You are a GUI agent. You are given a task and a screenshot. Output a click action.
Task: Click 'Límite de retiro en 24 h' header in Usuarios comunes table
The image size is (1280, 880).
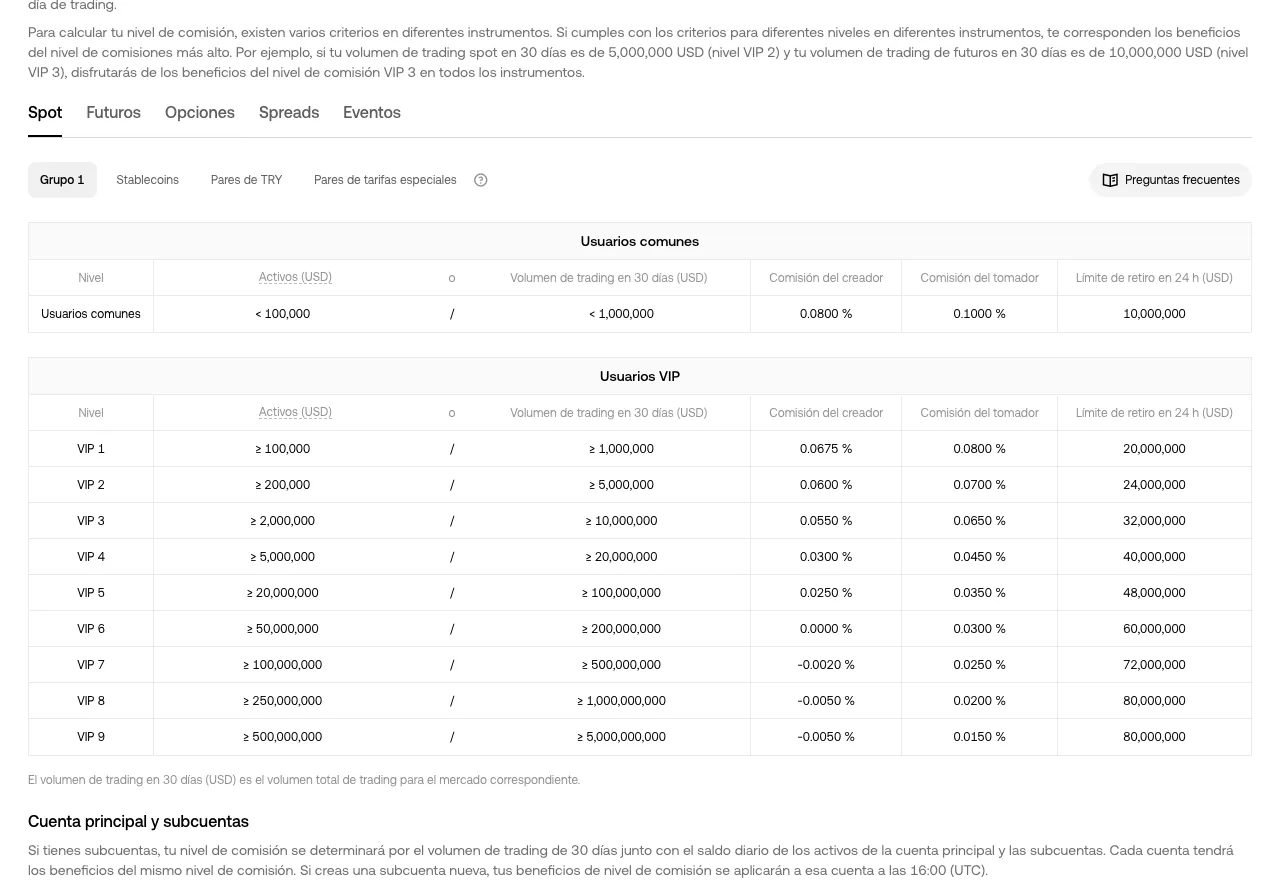pyautogui.click(x=1154, y=278)
